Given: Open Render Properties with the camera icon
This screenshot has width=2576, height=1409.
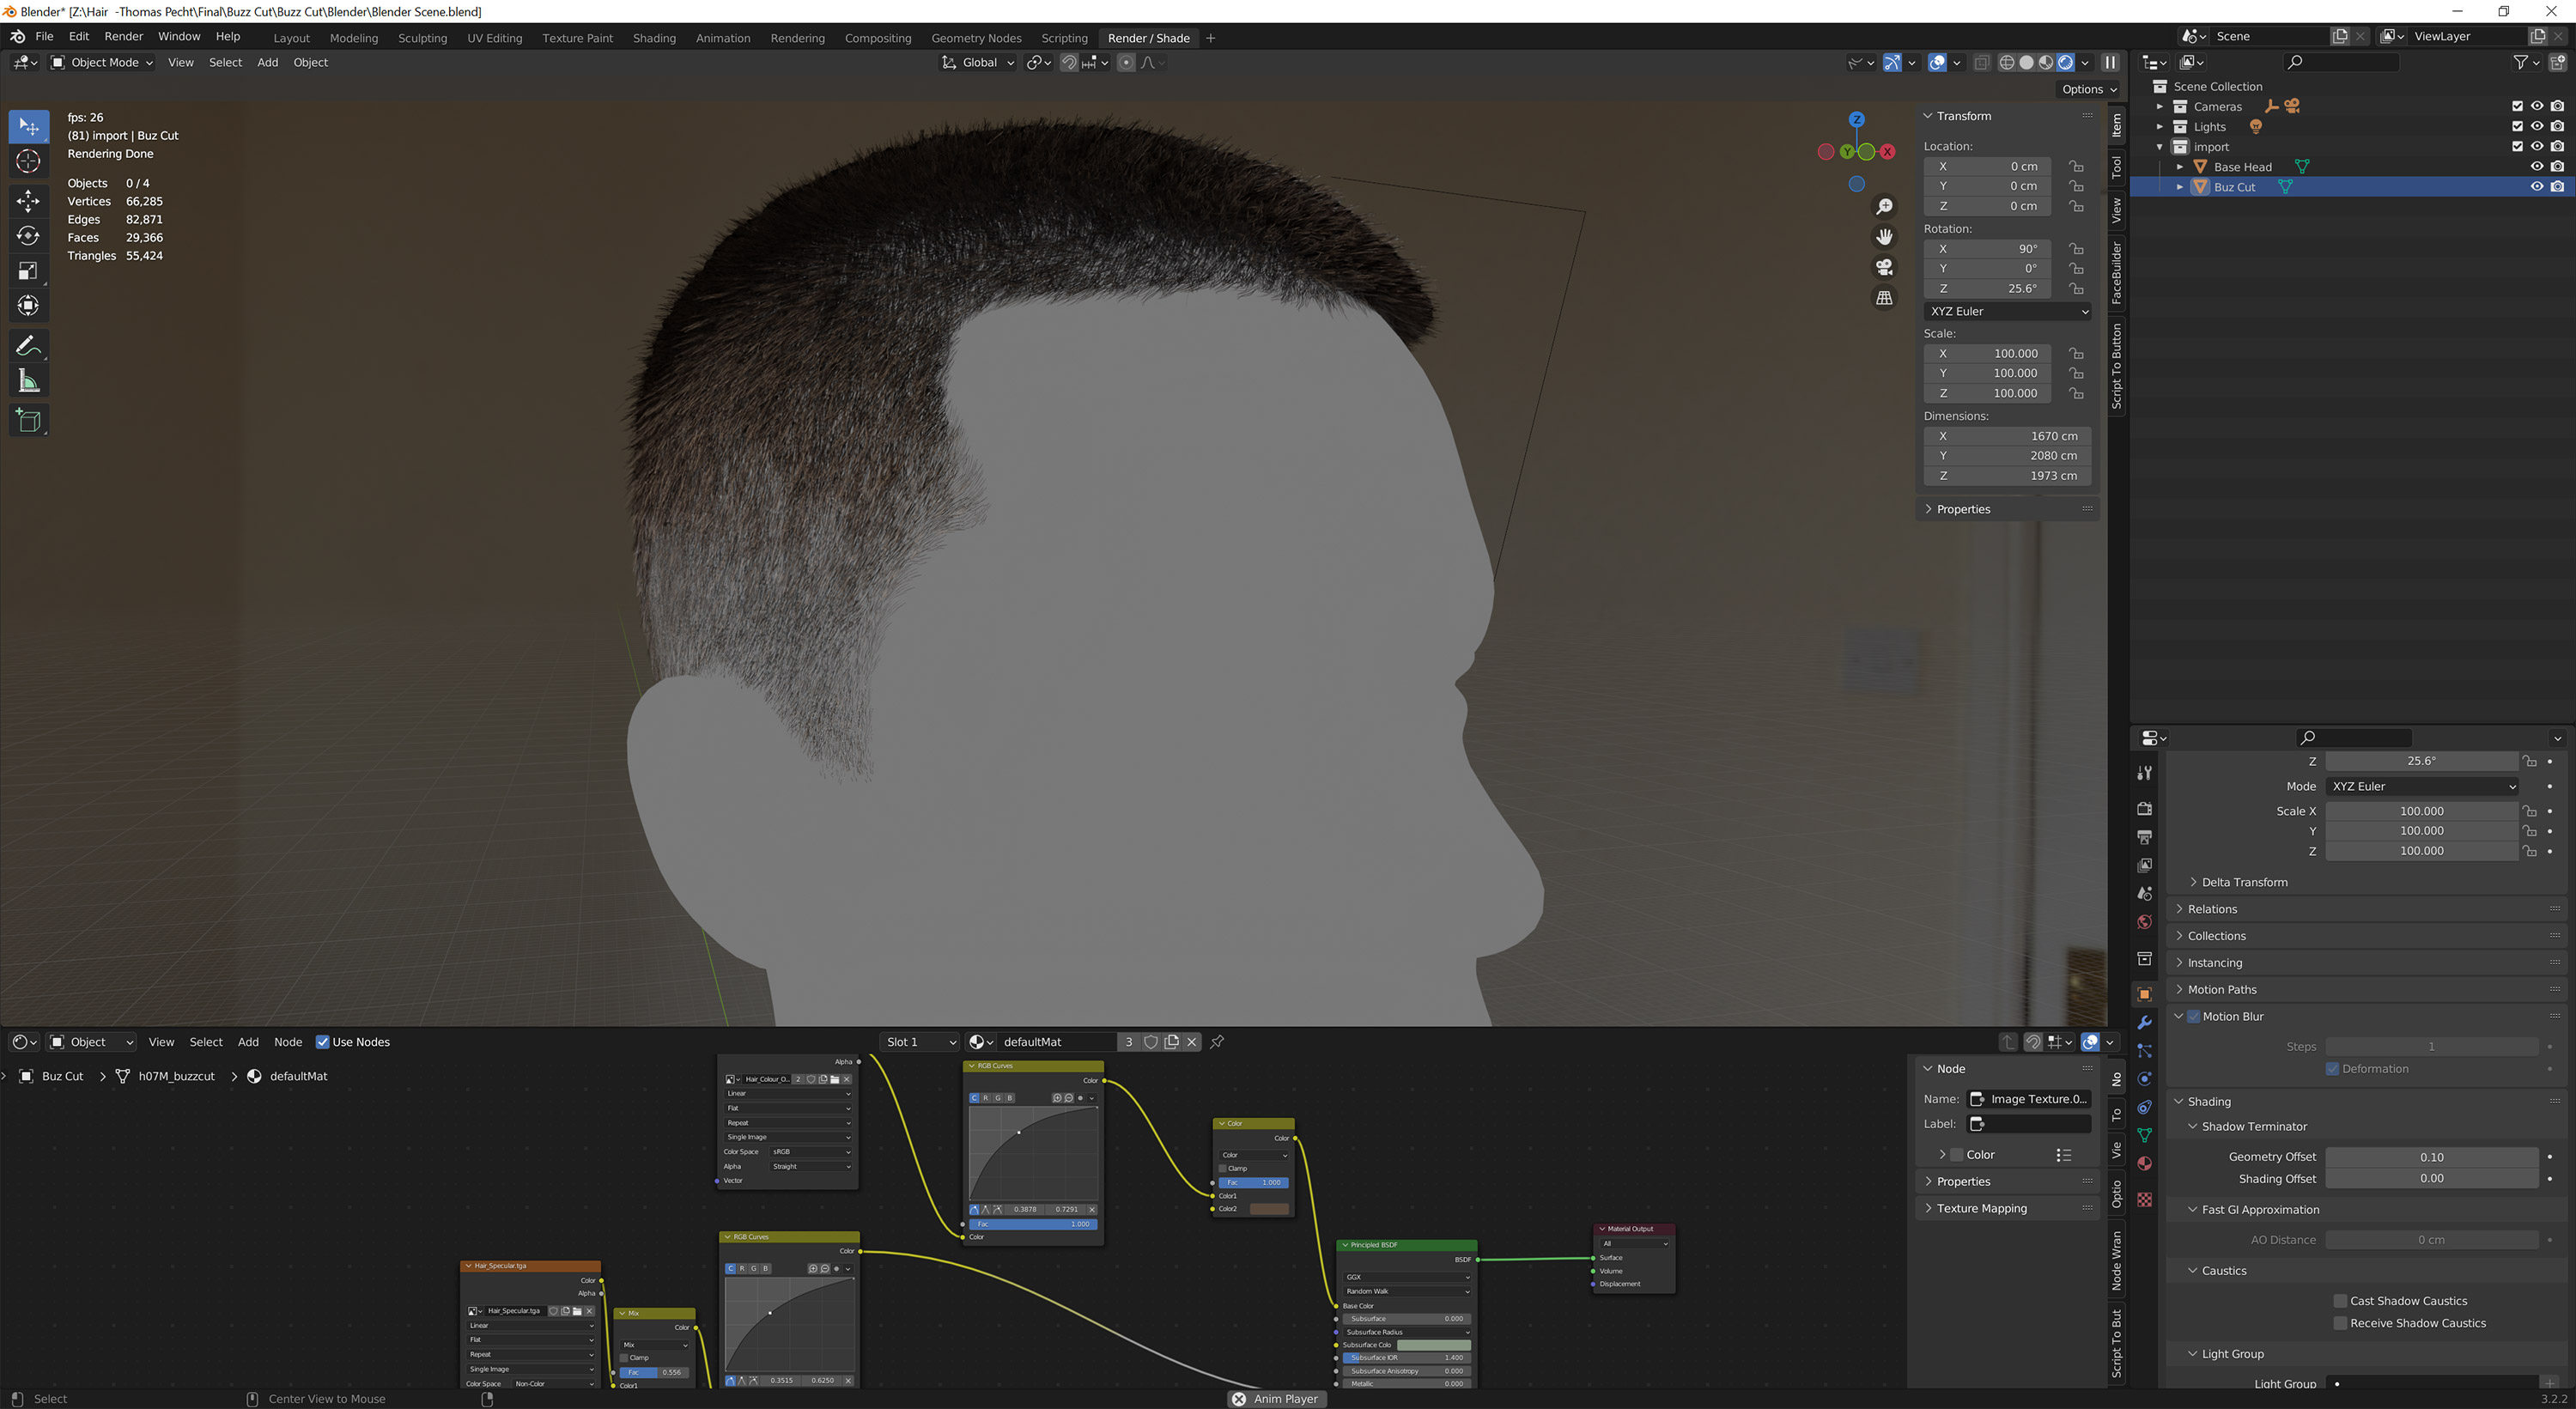Looking at the screenshot, I should point(2144,808).
